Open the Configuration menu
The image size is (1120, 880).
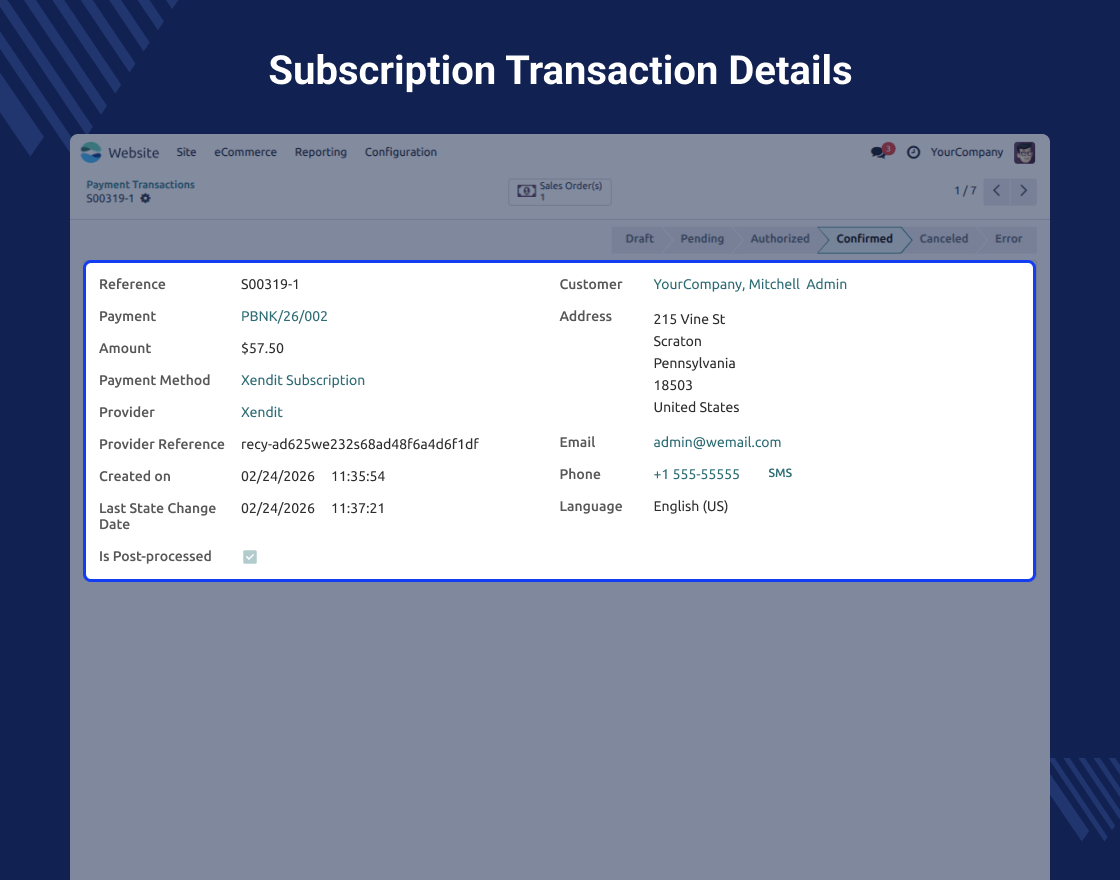click(401, 152)
